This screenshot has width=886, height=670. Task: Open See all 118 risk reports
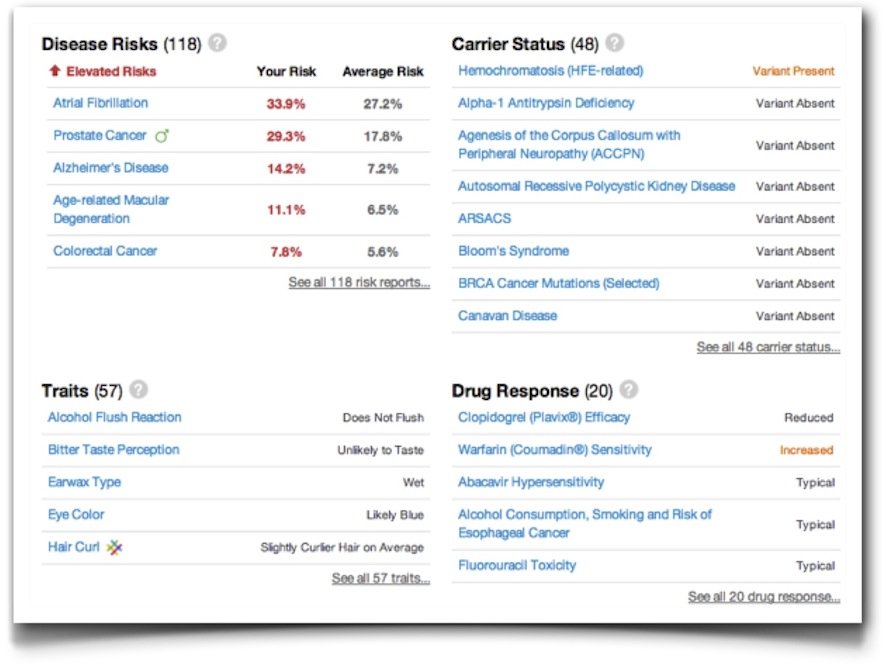pyautogui.click(x=359, y=283)
